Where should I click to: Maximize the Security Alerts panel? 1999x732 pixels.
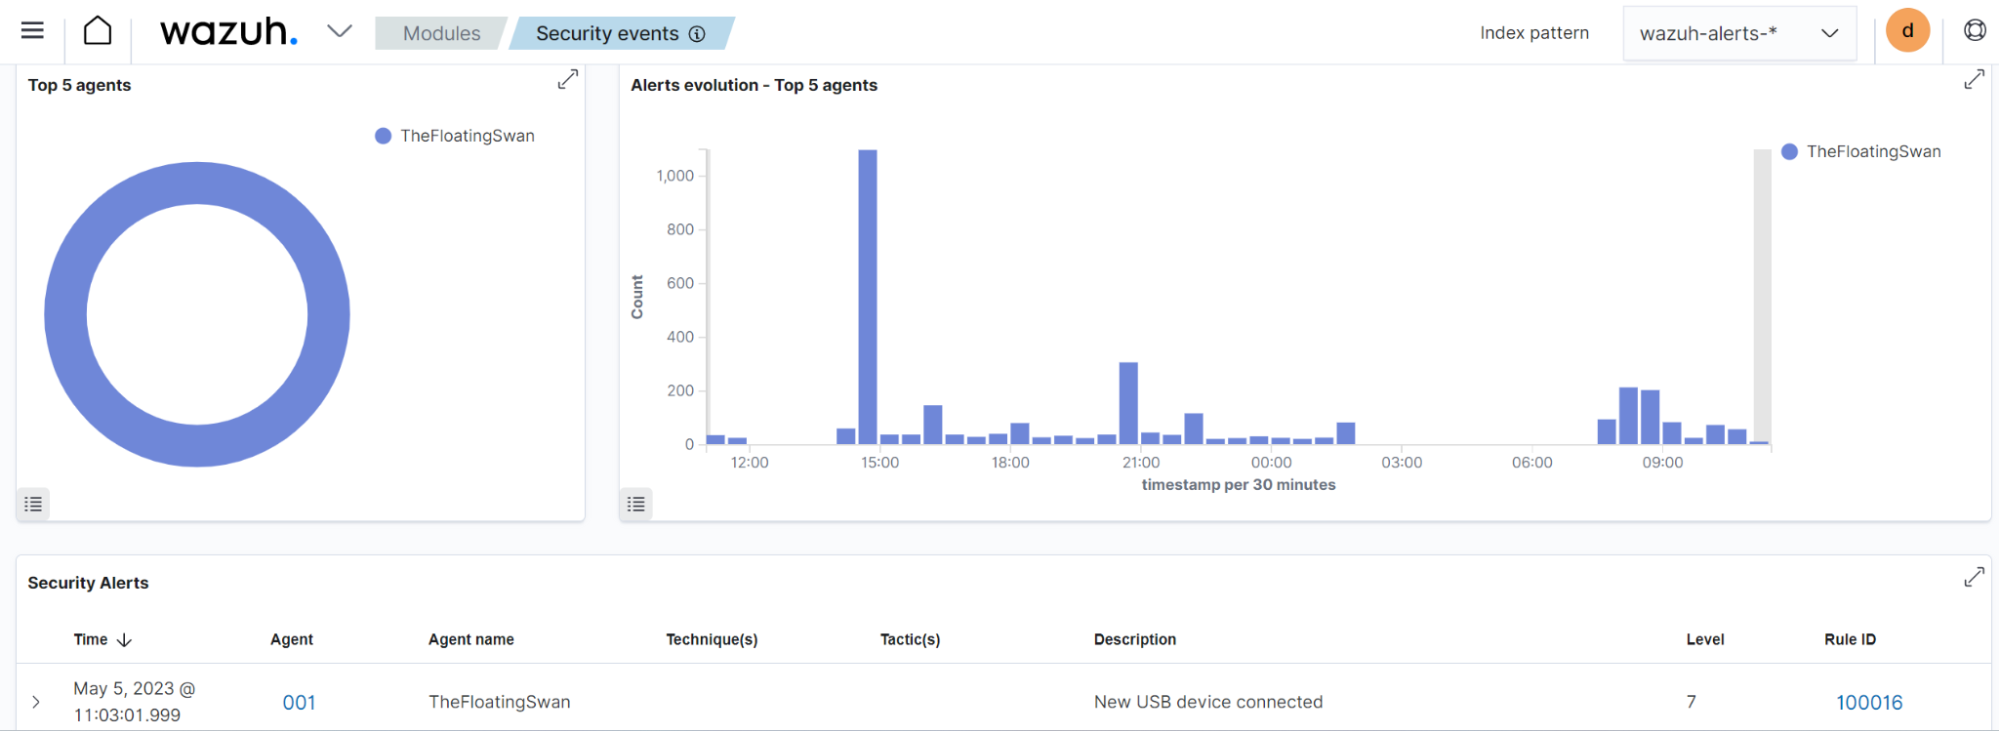coord(1974,577)
